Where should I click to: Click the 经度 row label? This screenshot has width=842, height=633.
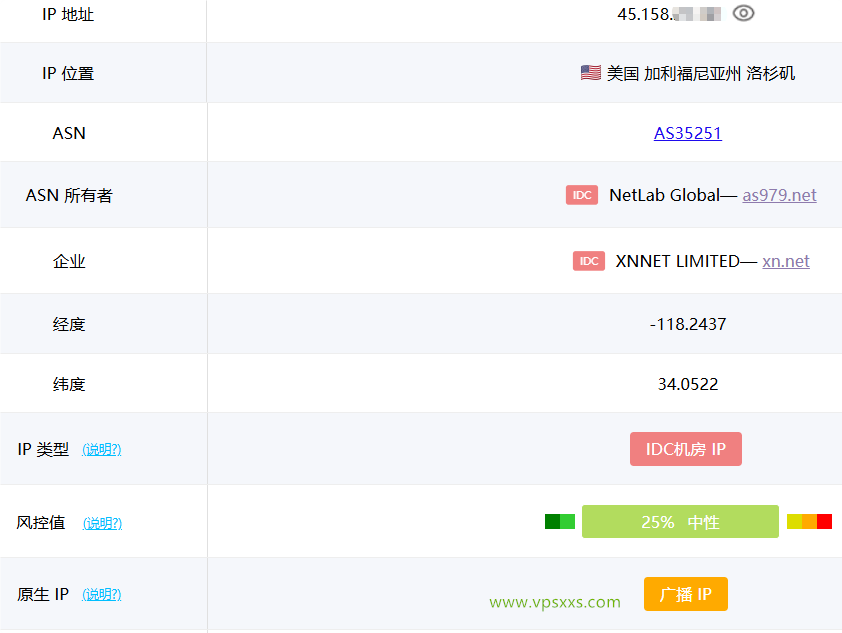click(x=69, y=324)
